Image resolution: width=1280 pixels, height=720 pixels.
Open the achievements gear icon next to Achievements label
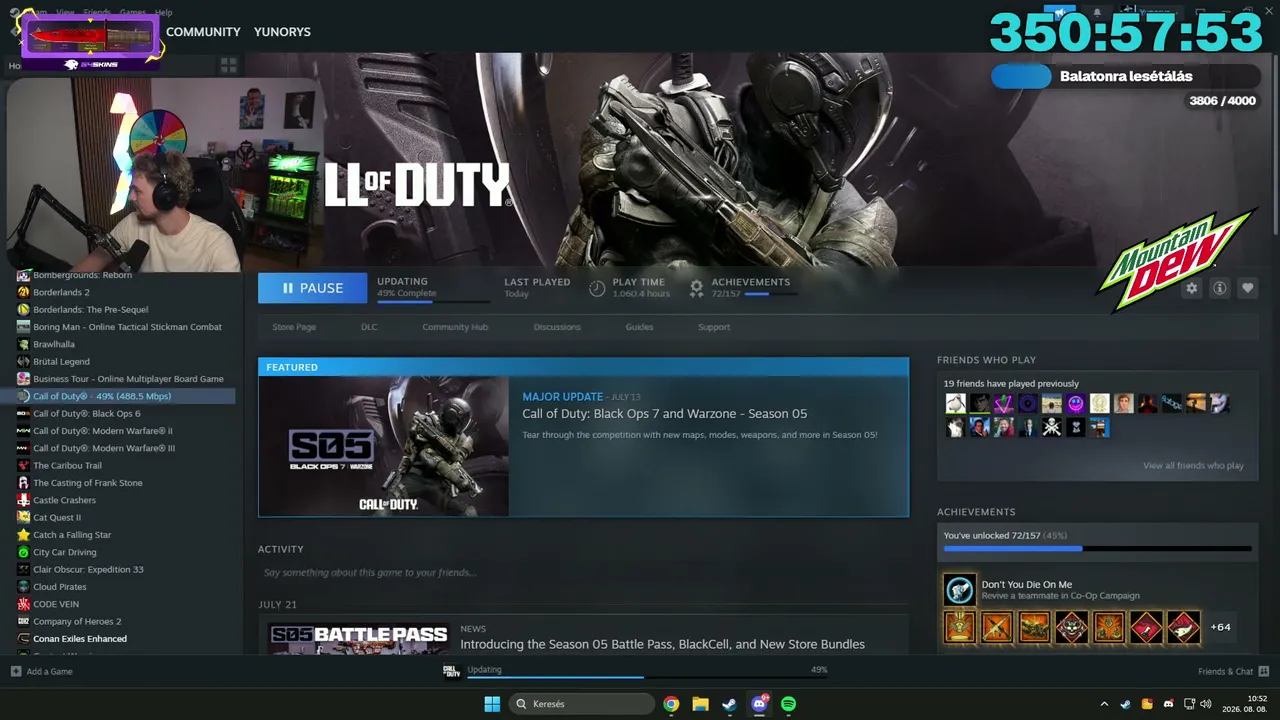(x=696, y=288)
